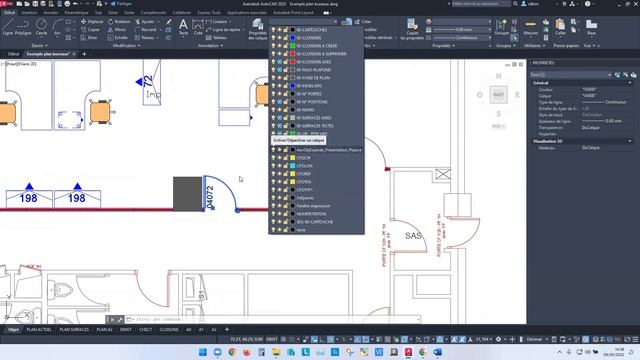Add a new layout with plus button
This screenshot has height=360, width=640.
(x=227, y=329)
